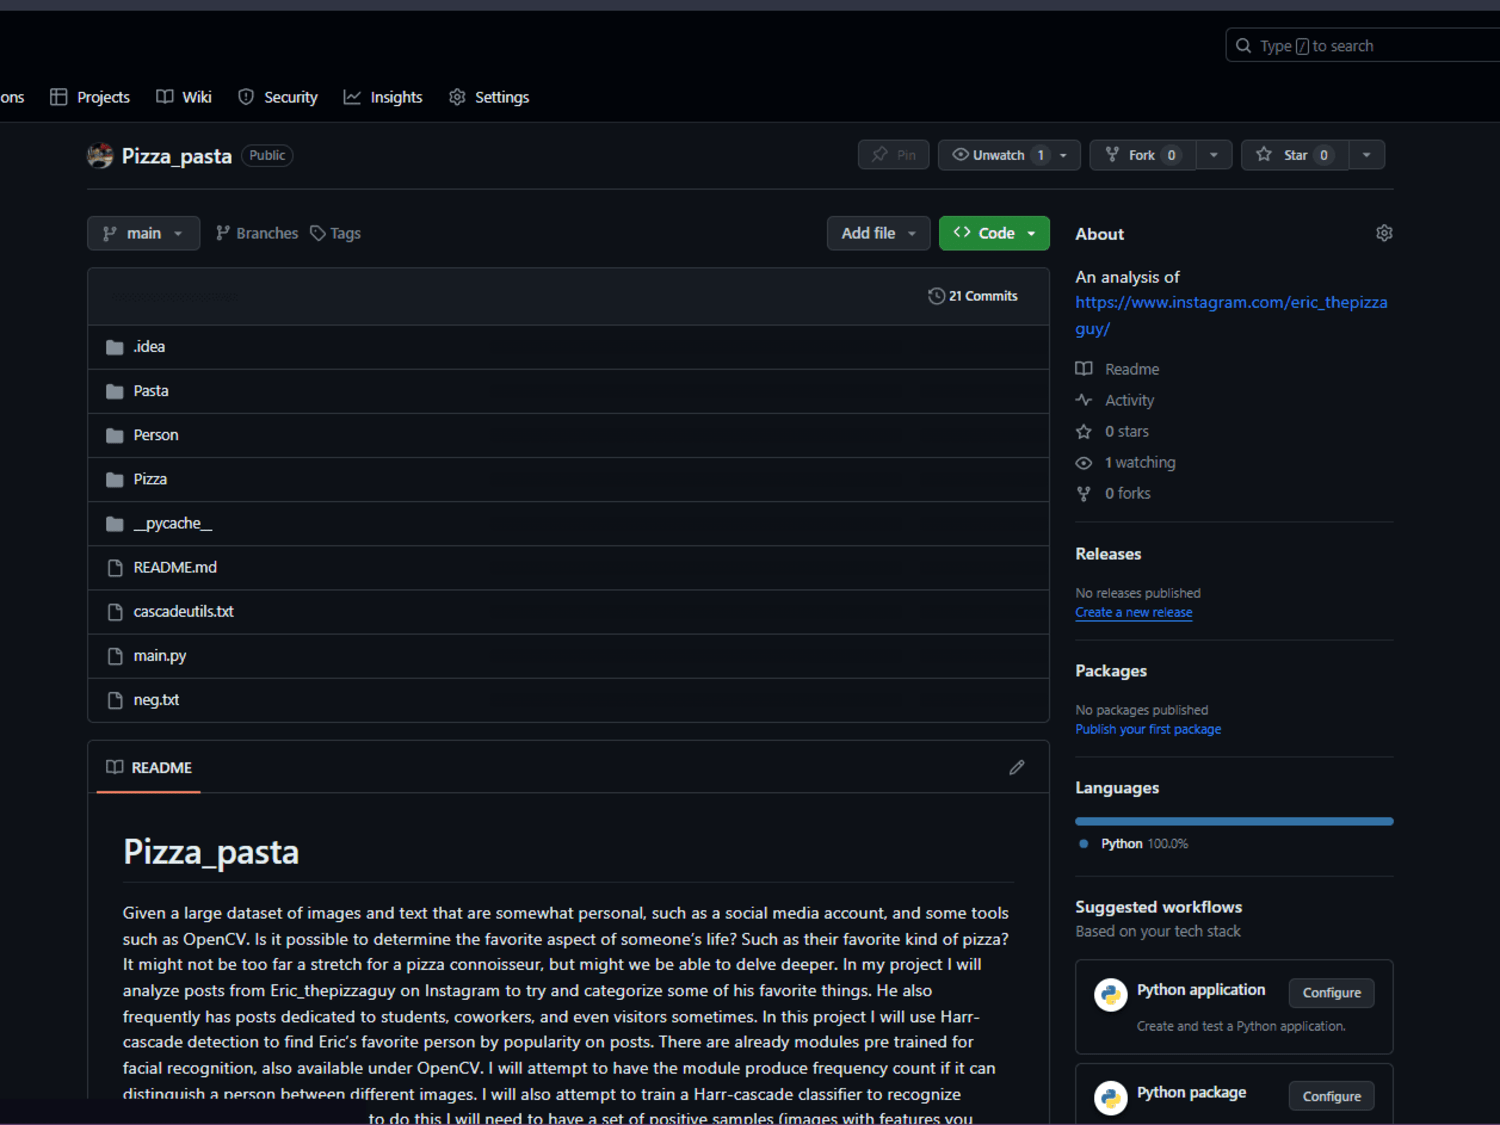1500x1125 pixels.
Task: Expand the Star lists dropdown arrow
Action: click(x=1367, y=155)
